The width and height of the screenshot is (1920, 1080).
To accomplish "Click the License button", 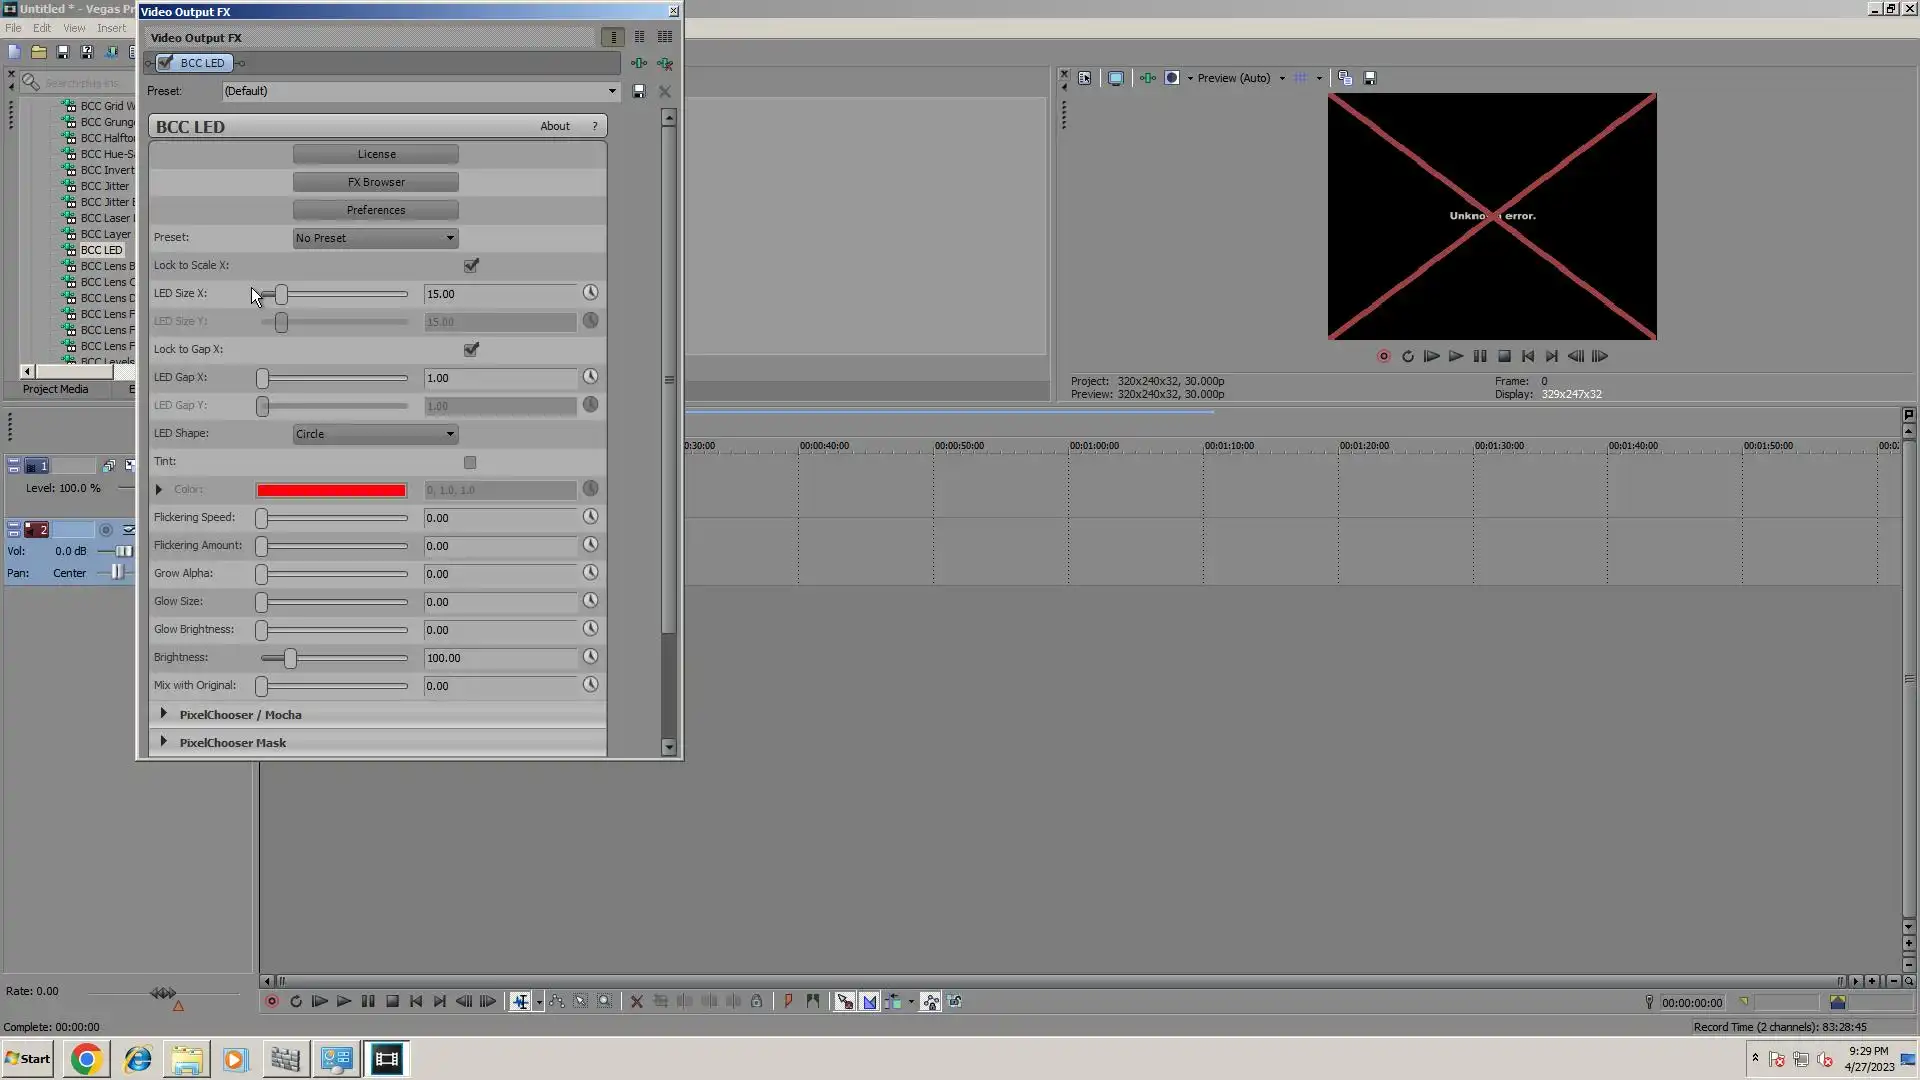I will (376, 154).
